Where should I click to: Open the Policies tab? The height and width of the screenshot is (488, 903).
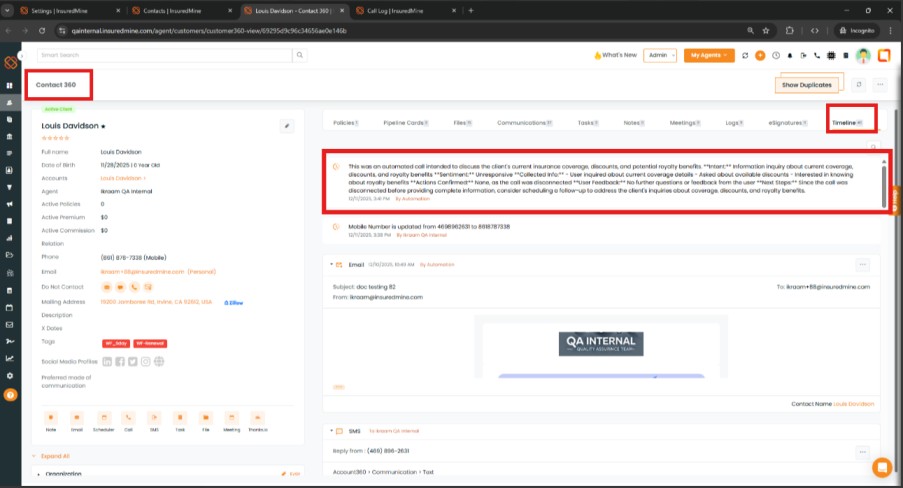click(x=346, y=122)
